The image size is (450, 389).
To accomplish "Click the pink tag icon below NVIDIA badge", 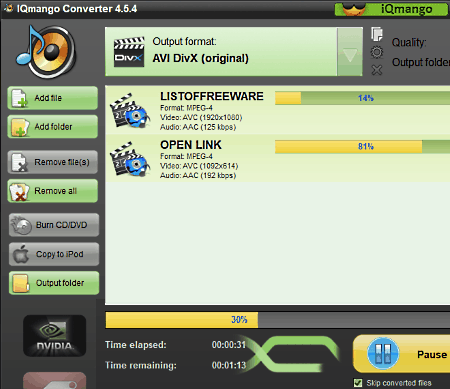I will (x=54, y=381).
